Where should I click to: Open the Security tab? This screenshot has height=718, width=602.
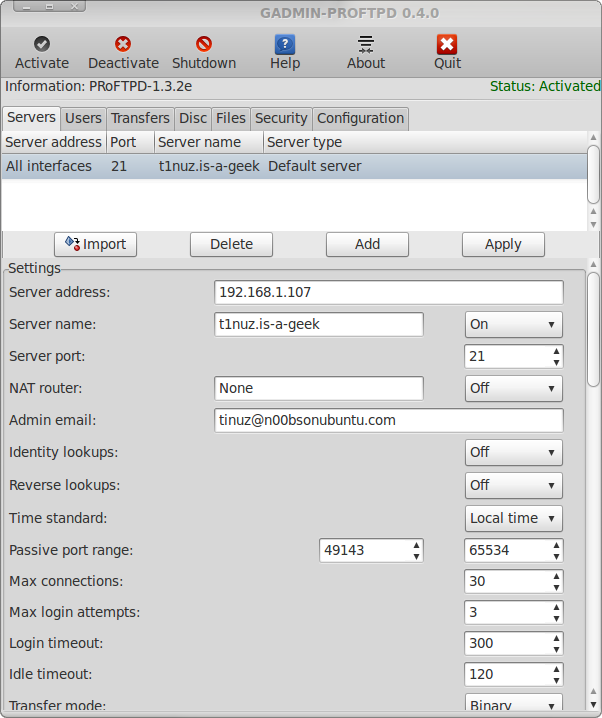click(281, 119)
